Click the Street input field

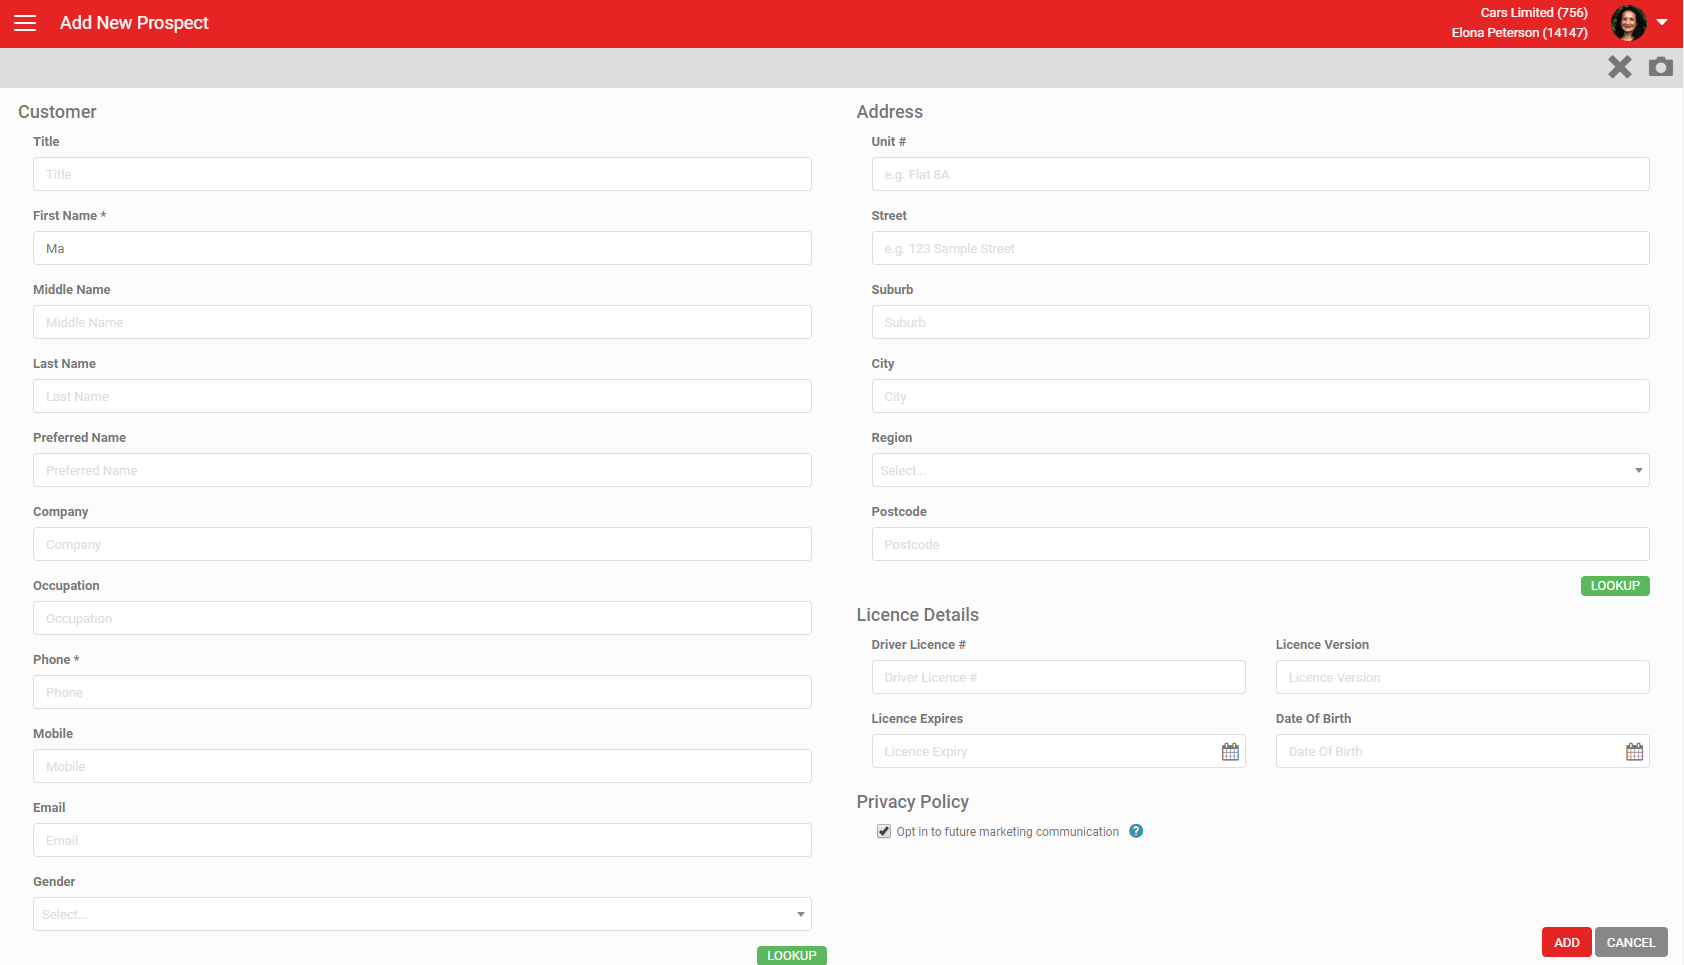(1260, 248)
